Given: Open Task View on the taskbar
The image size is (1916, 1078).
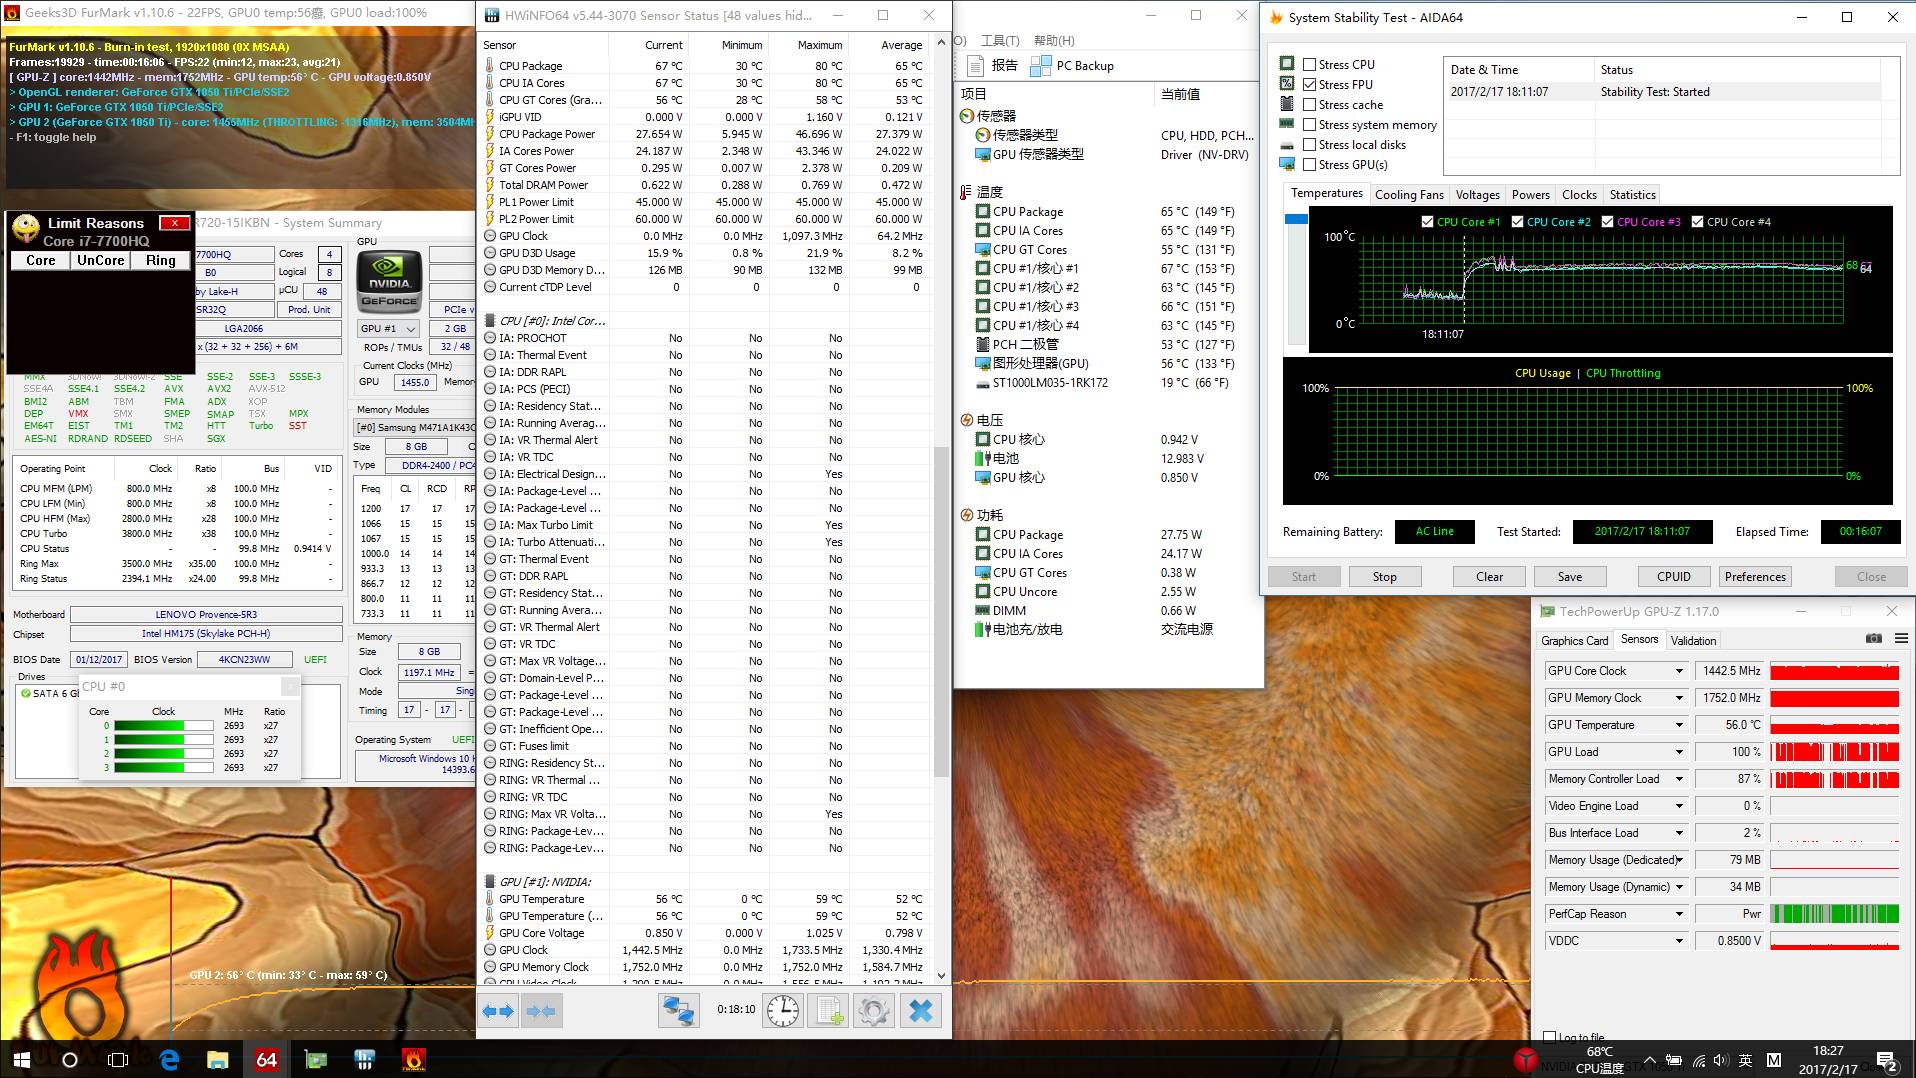Looking at the screenshot, I should click(118, 1060).
